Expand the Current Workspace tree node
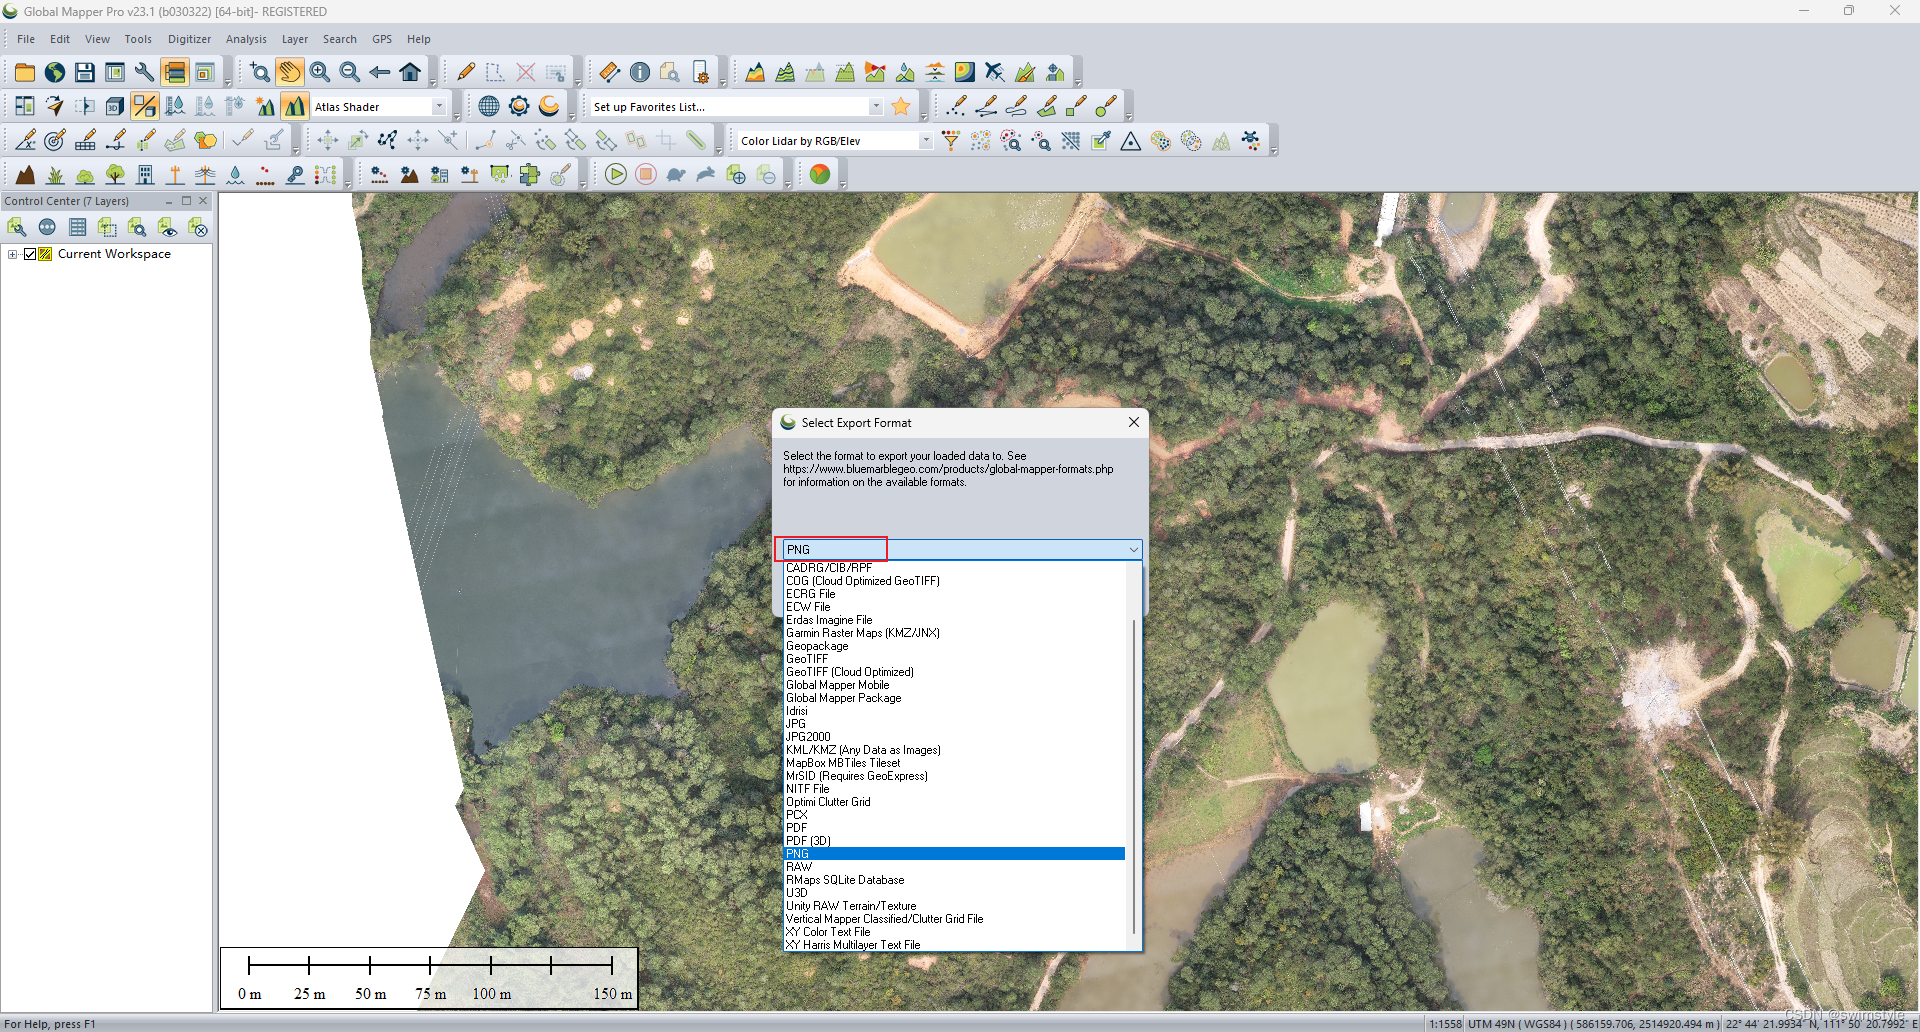Screen dimensions: 1920x1032 click(x=13, y=254)
